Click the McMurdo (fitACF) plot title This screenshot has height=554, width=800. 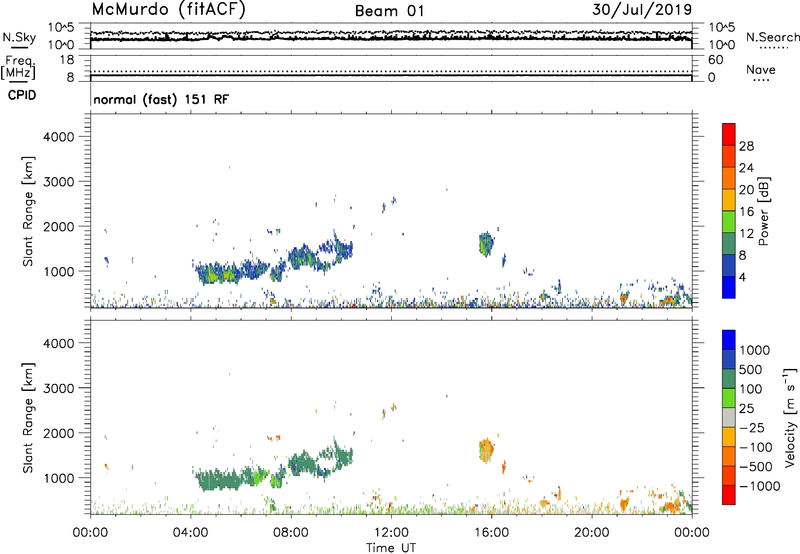168,10
